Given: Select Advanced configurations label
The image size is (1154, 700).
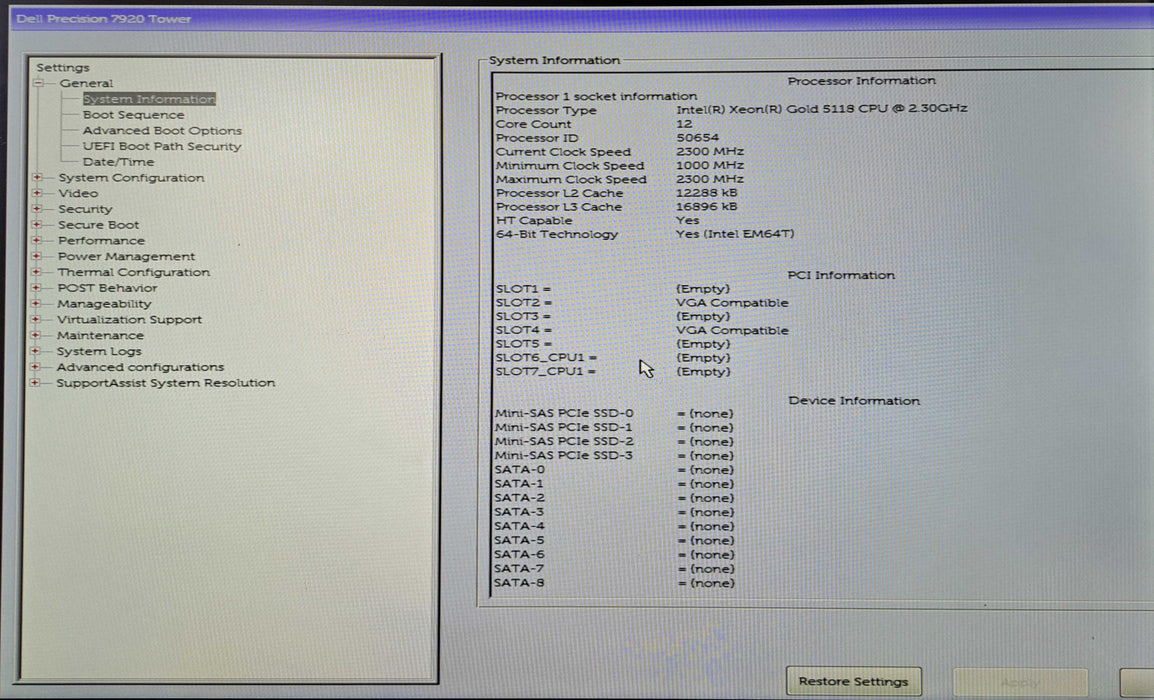Looking at the screenshot, I should (x=140, y=367).
